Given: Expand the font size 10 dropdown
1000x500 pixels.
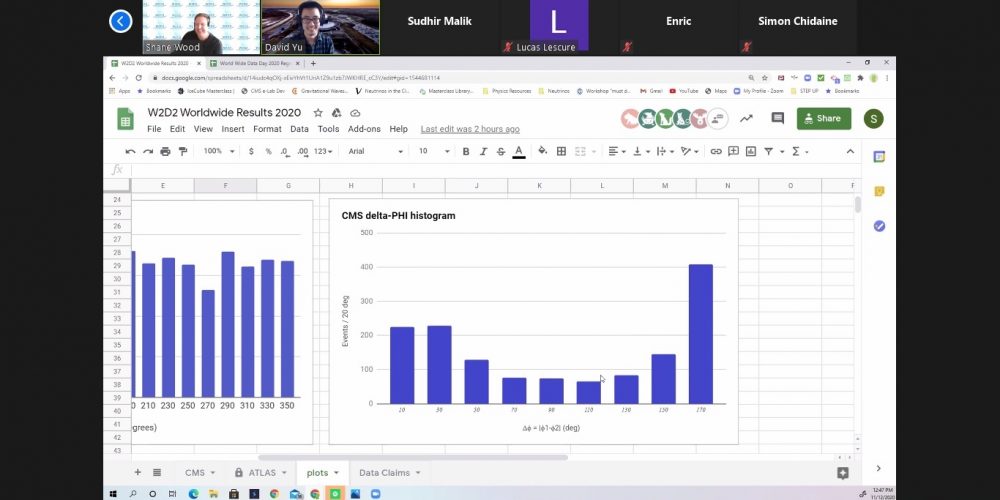Looking at the screenshot, I should tap(431, 151).
